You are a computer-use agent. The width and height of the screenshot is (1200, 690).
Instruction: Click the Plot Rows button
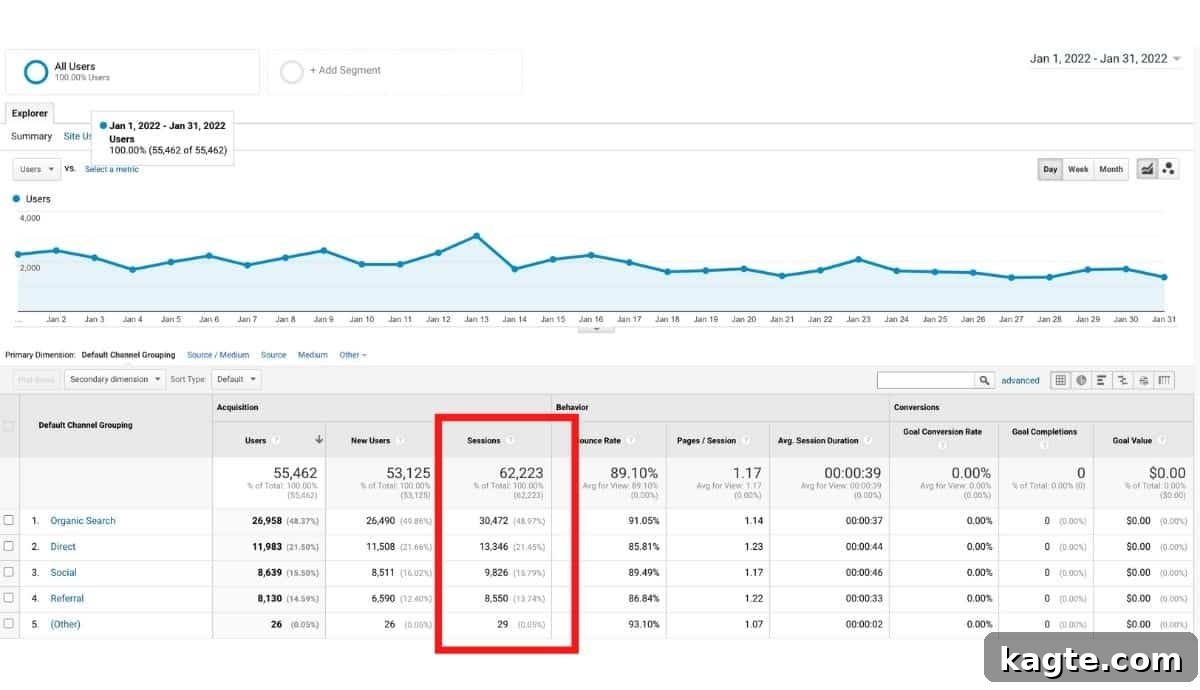click(x=37, y=379)
